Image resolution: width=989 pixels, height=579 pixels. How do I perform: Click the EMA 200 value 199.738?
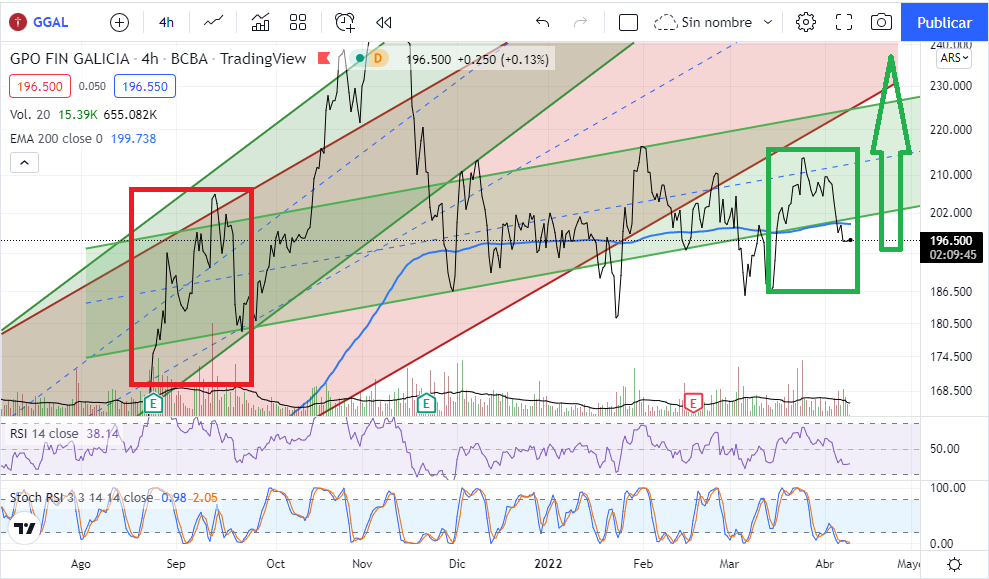pyautogui.click(x=134, y=139)
